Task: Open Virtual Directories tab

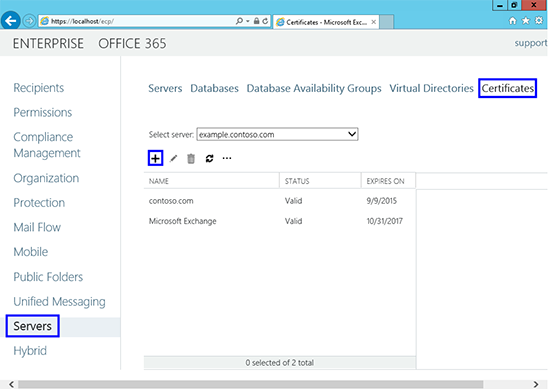Action: click(431, 88)
